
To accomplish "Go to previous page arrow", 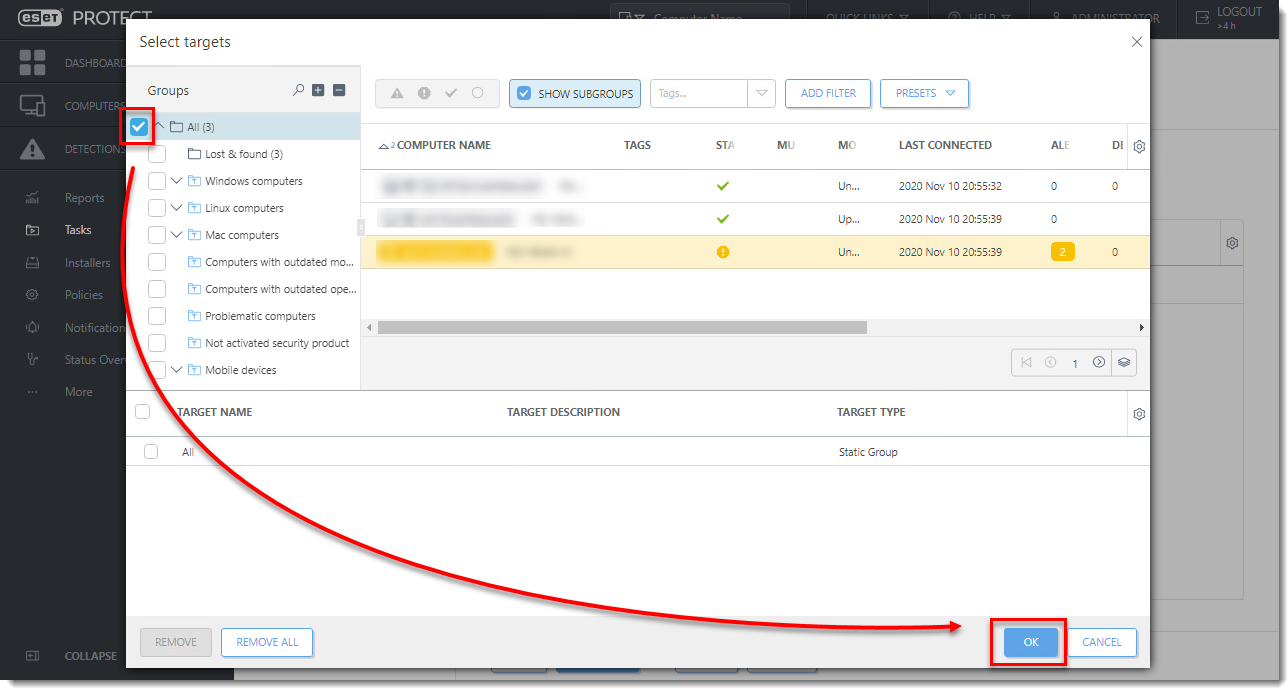I will point(1050,363).
